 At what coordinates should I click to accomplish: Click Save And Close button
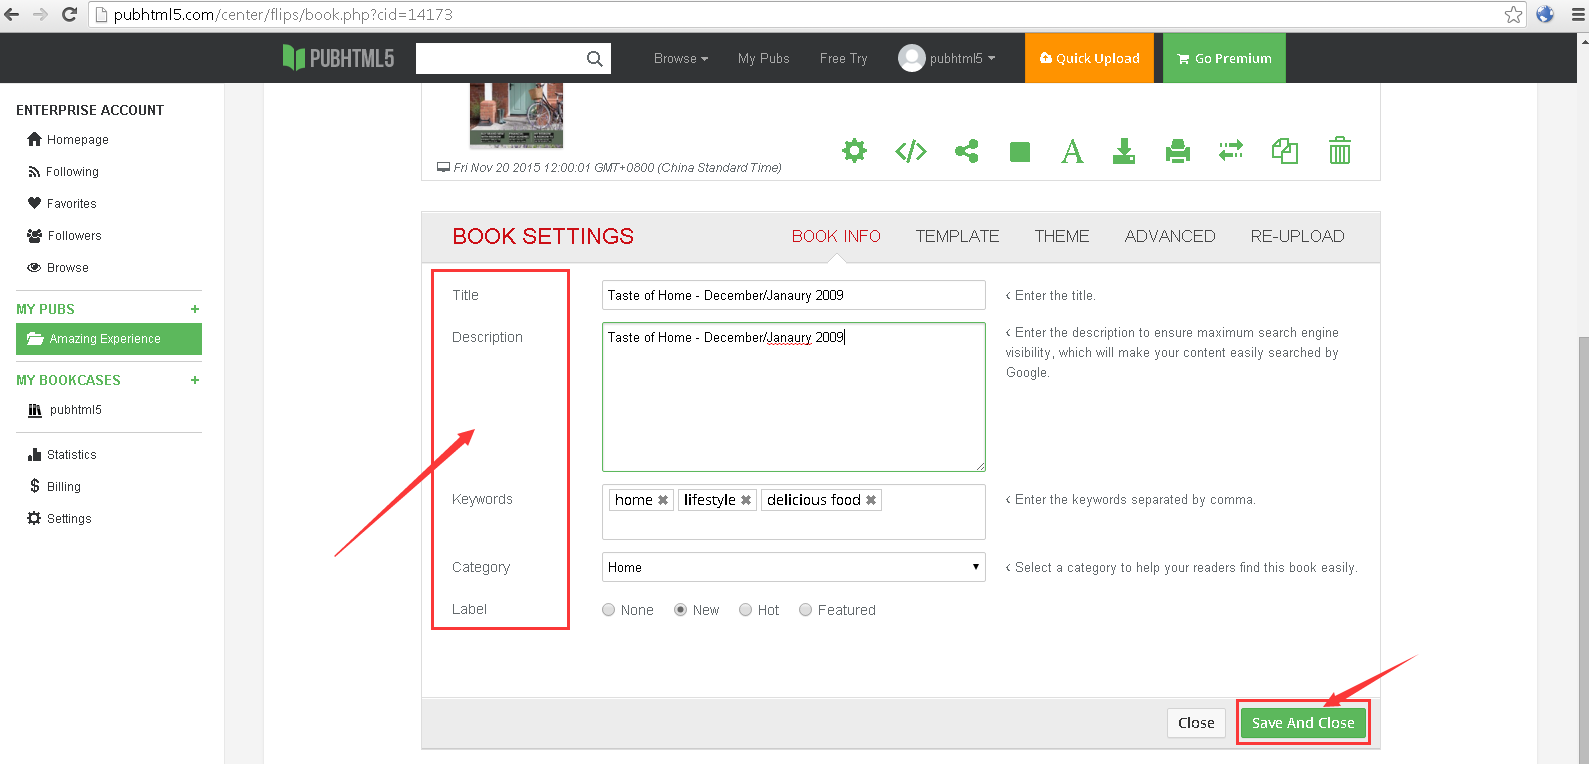[1303, 723]
